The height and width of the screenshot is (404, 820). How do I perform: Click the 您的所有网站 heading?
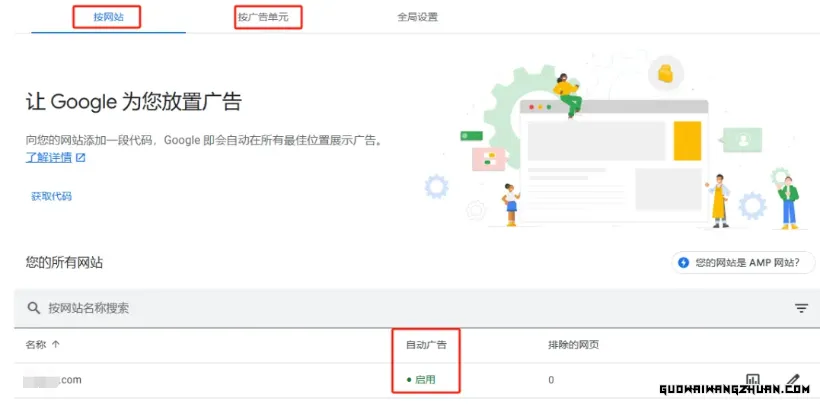coord(64,262)
